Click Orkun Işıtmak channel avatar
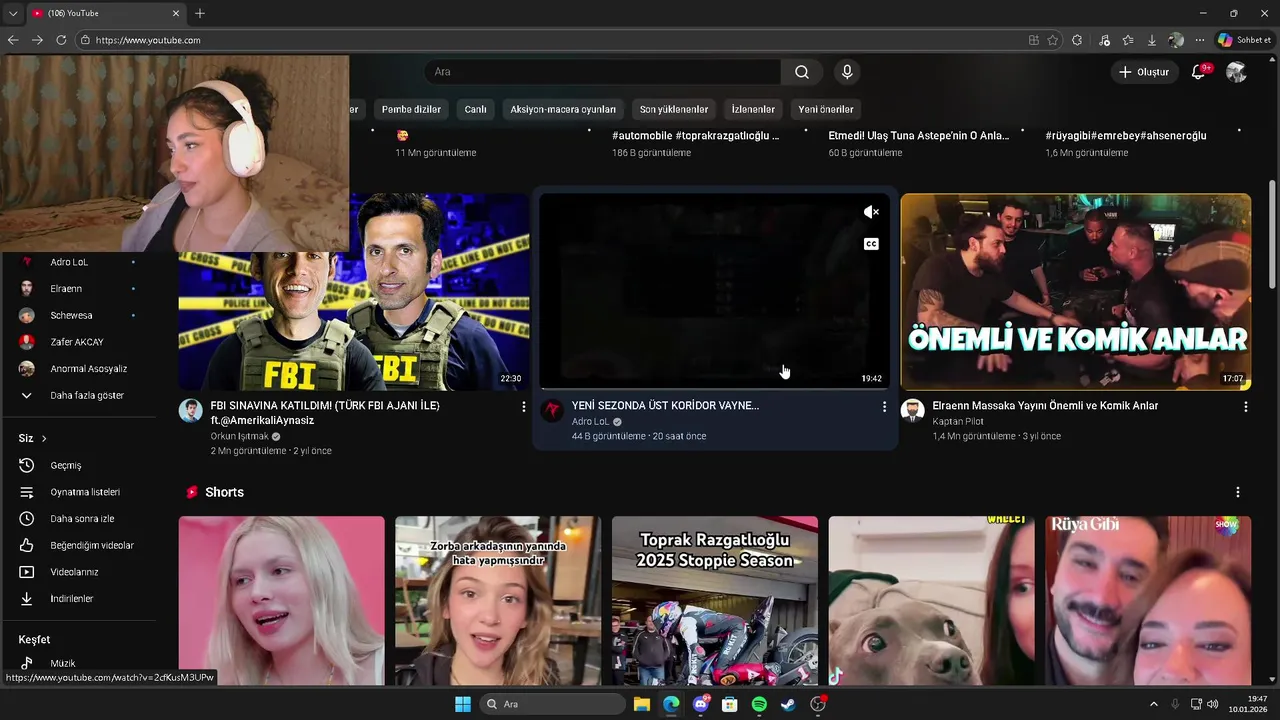The image size is (1280, 720). click(190, 410)
